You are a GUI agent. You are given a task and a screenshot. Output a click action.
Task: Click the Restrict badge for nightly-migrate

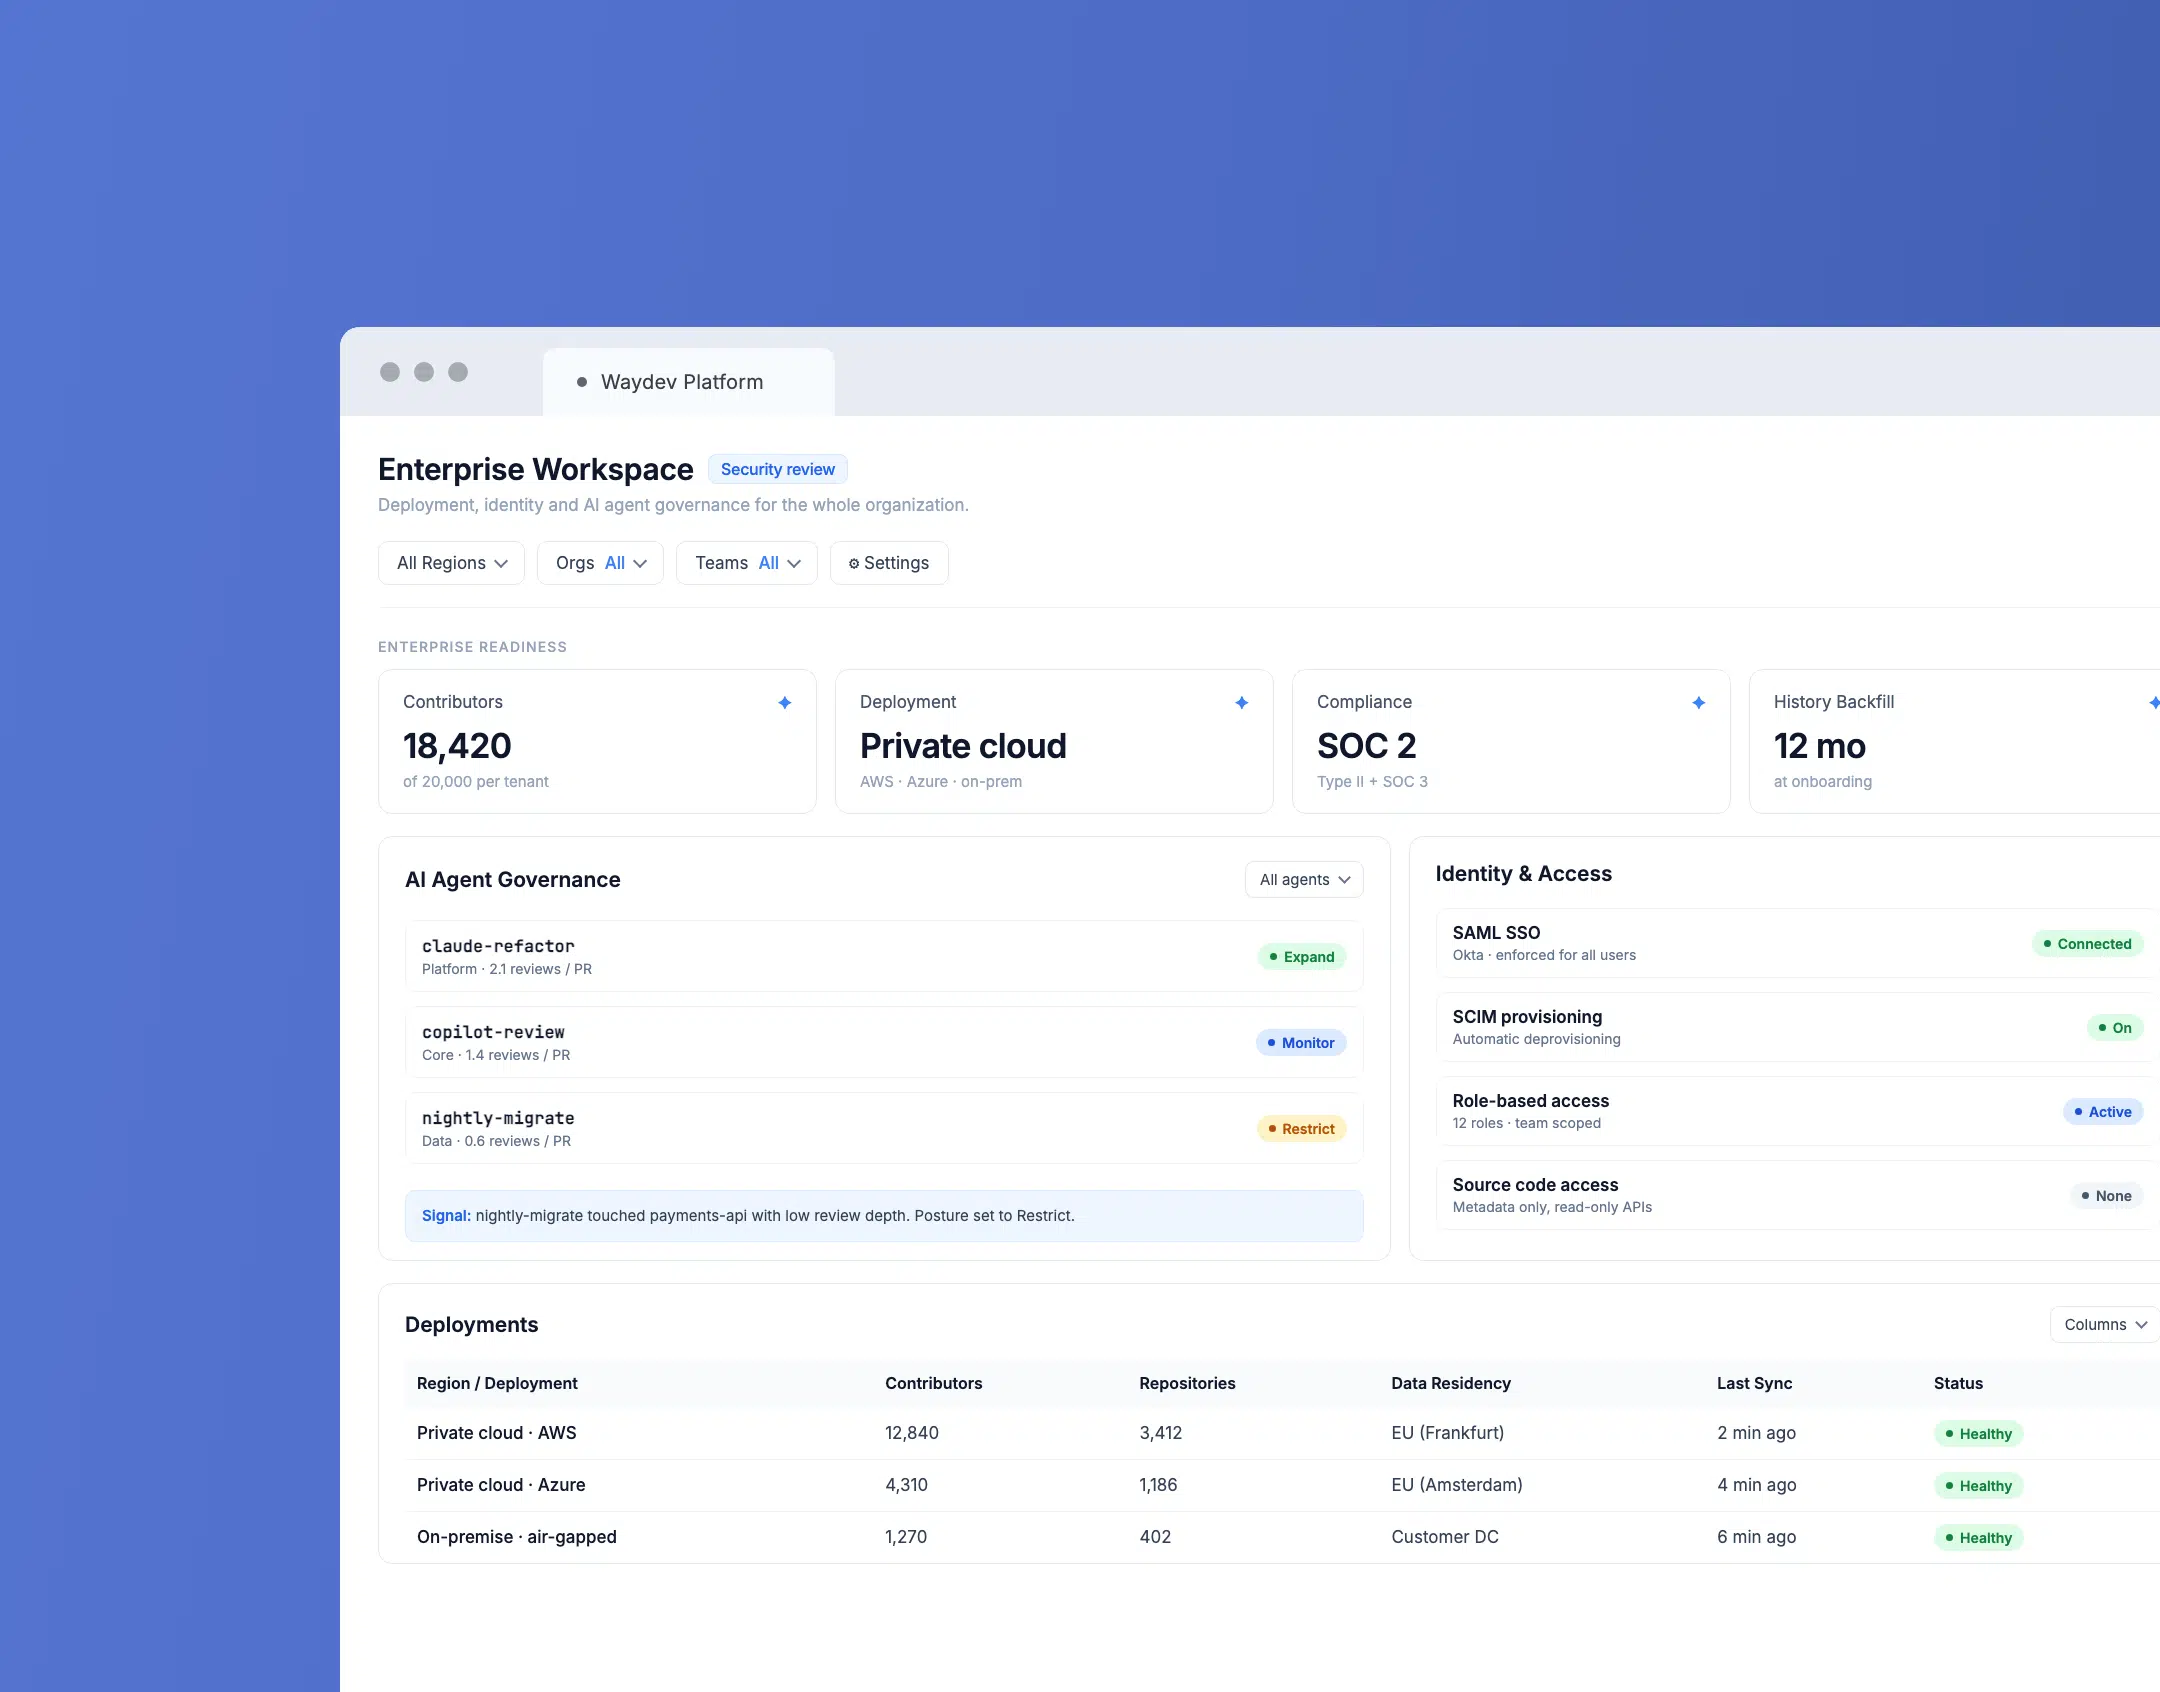(1301, 1129)
